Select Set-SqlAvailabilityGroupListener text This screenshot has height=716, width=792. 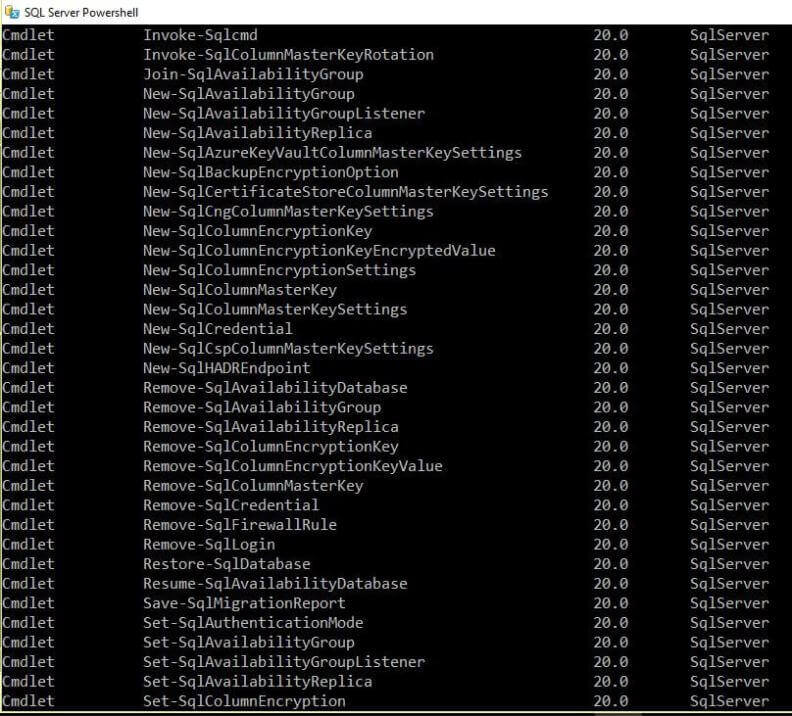pyautogui.click(x=284, y=662)
